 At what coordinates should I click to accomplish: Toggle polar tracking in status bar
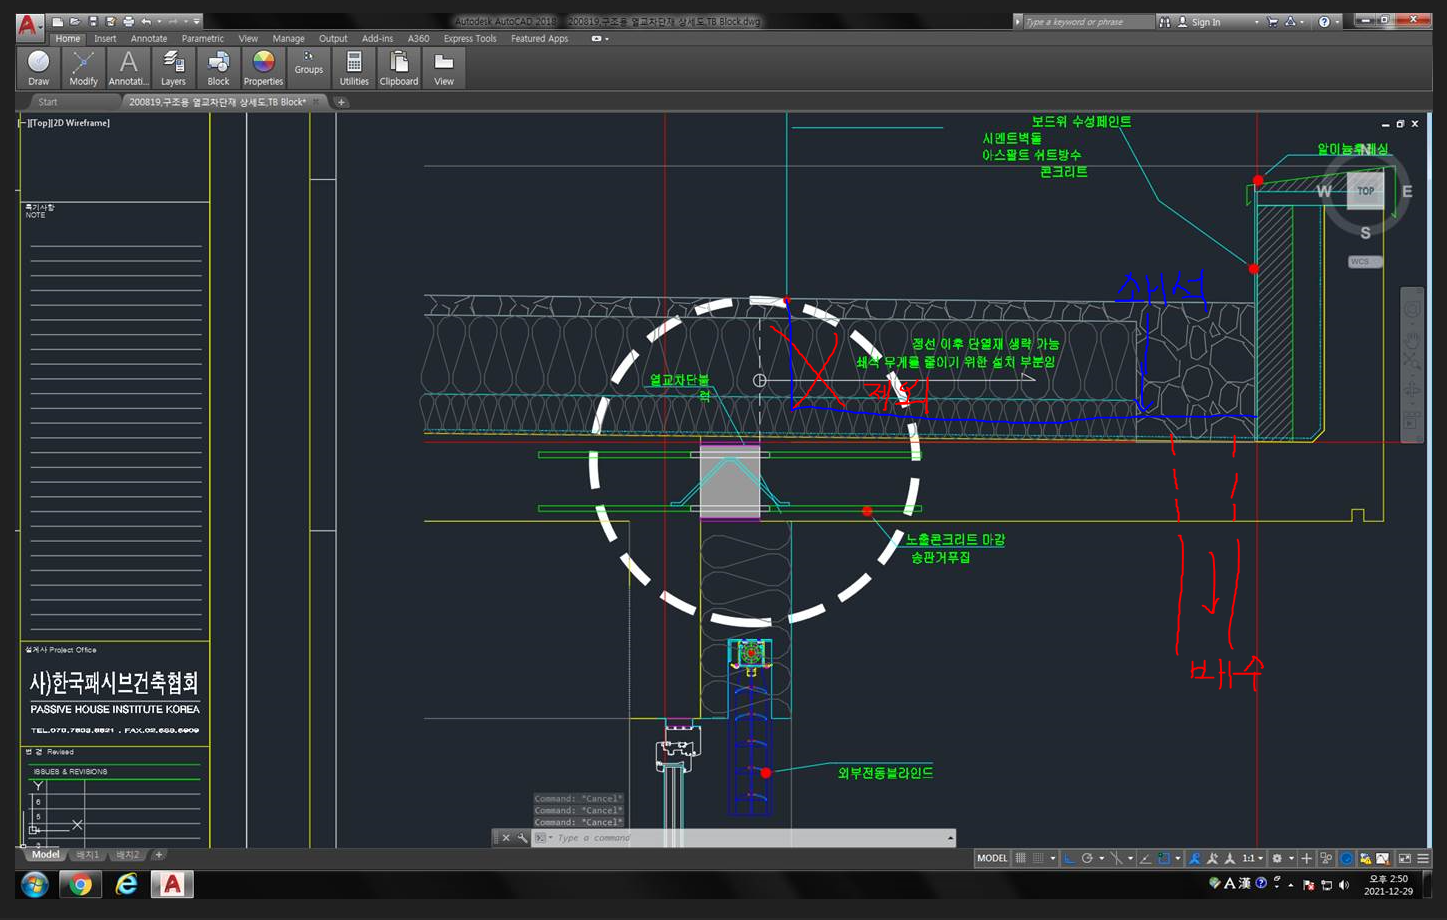tap(1087, 858)
